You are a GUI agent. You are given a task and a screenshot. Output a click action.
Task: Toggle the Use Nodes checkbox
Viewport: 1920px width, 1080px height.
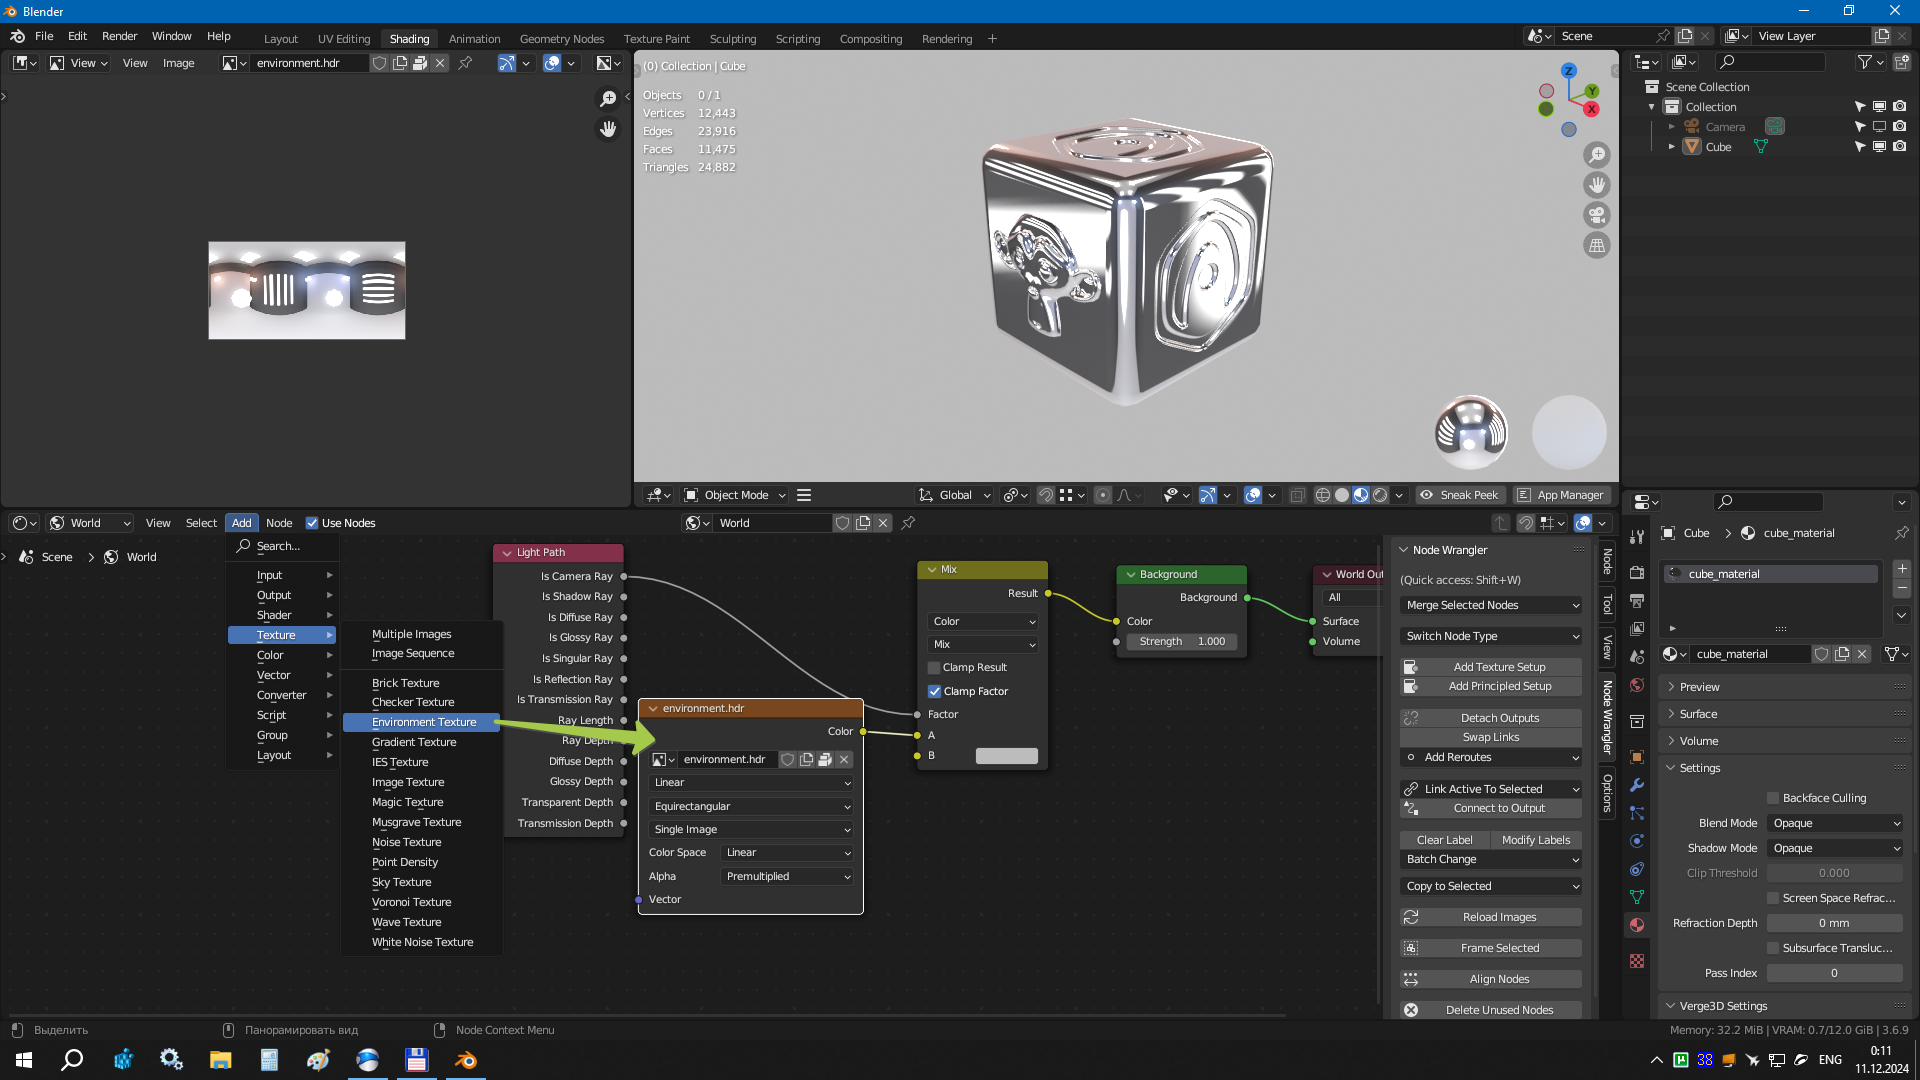coord(312,523)
